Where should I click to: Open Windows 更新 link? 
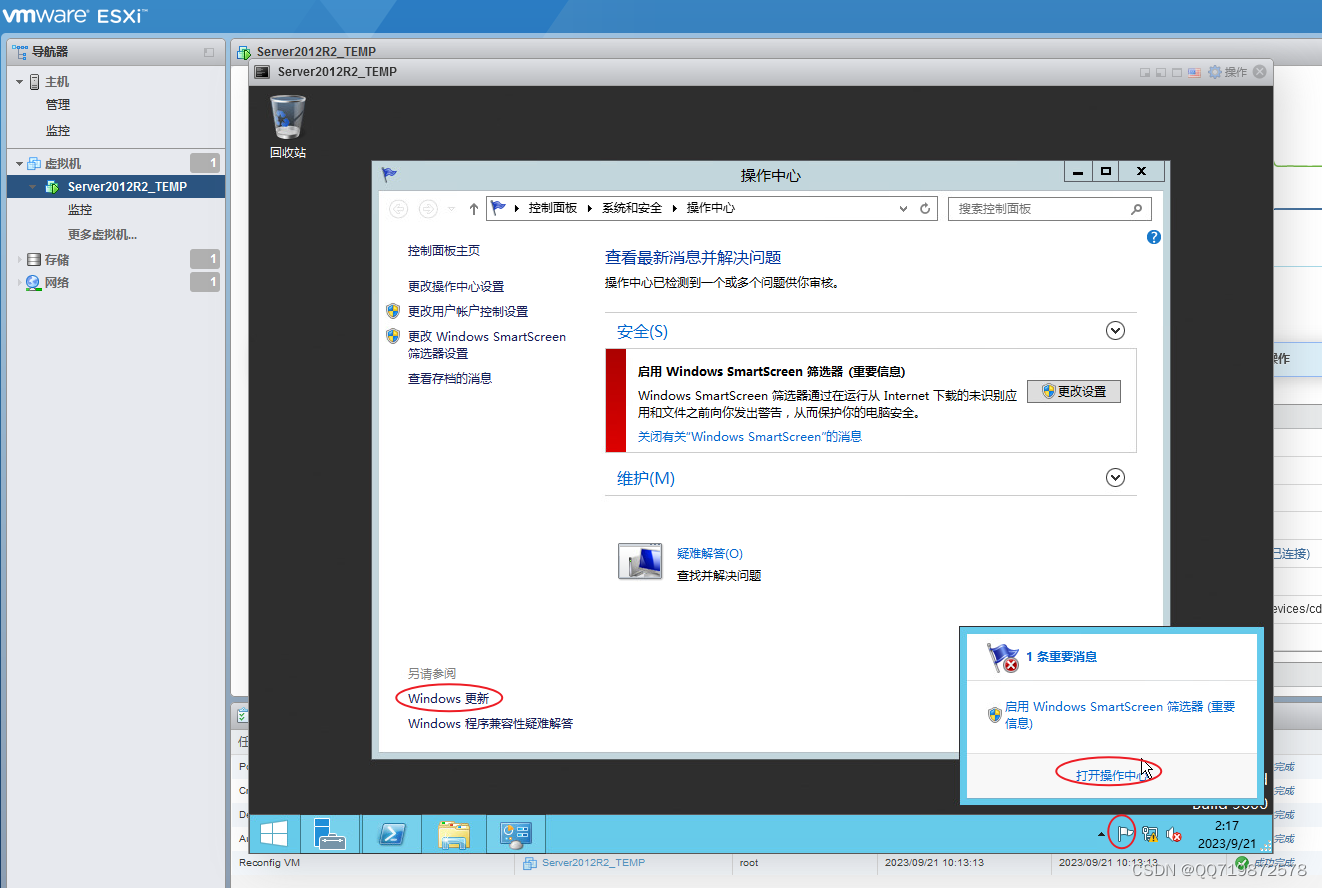click(449, 698)
